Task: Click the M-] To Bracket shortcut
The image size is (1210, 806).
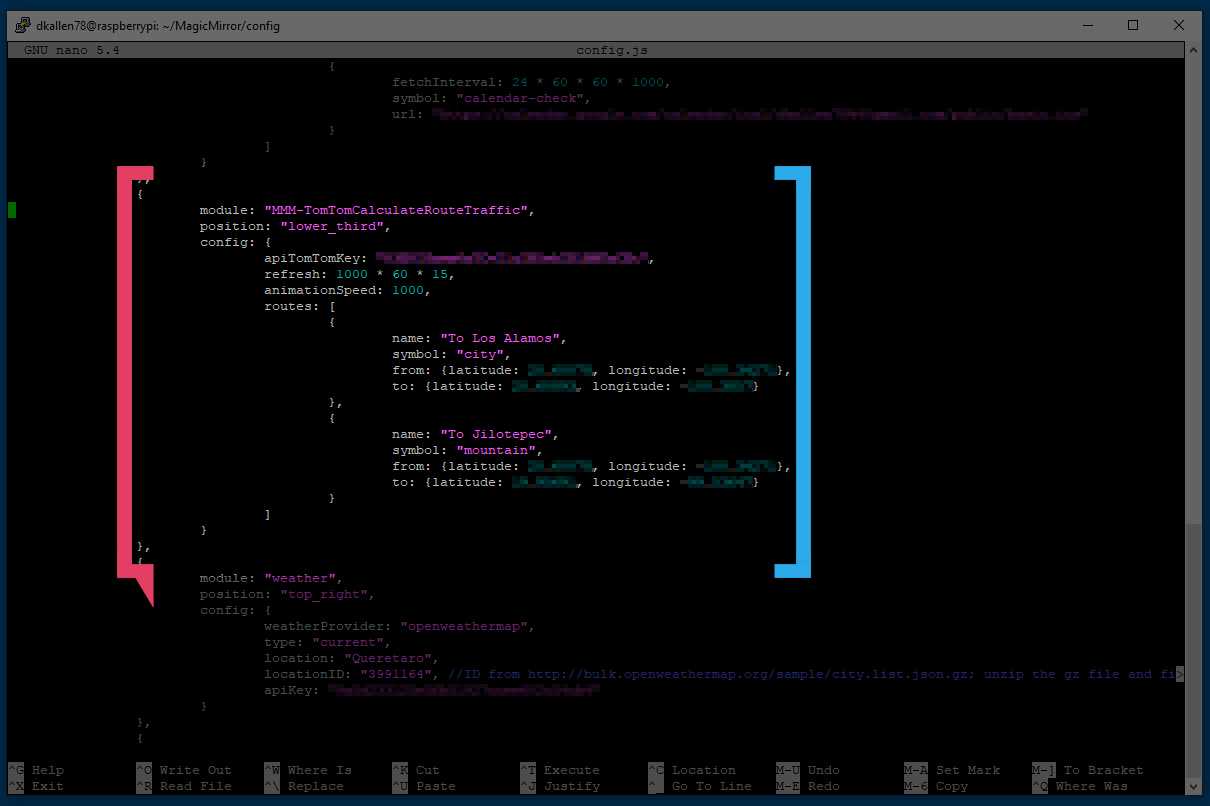Action: [1088, 770]
